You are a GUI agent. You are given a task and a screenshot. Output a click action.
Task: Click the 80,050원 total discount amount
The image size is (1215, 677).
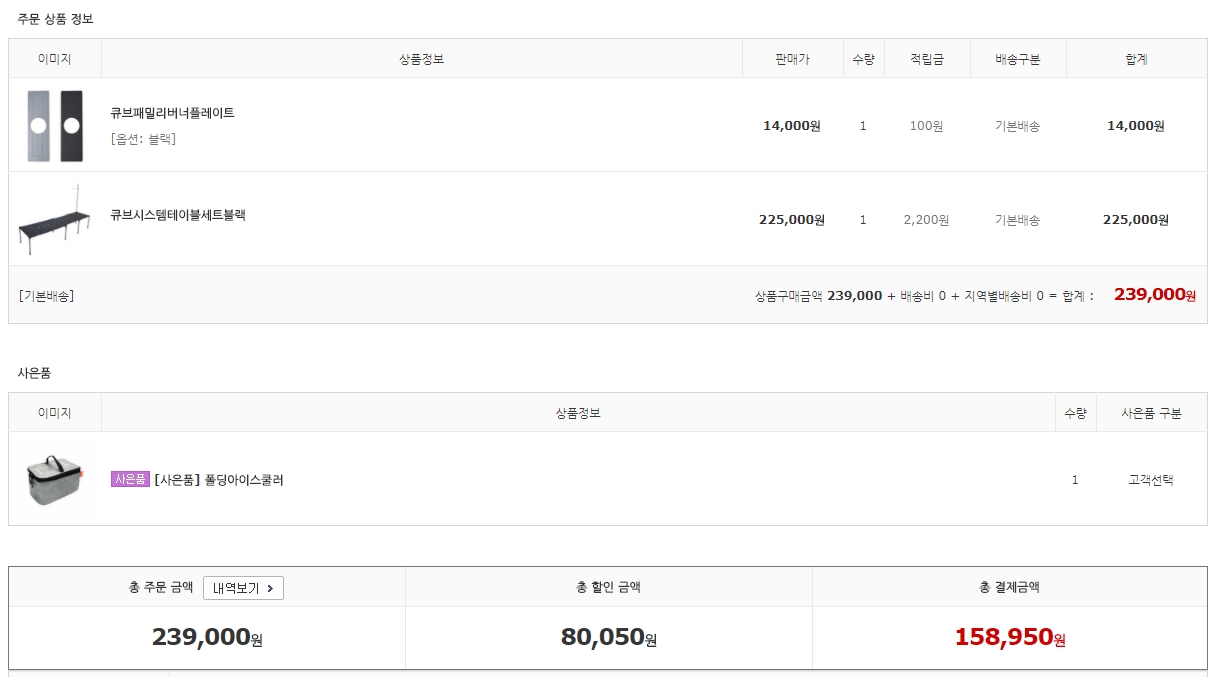608,637
